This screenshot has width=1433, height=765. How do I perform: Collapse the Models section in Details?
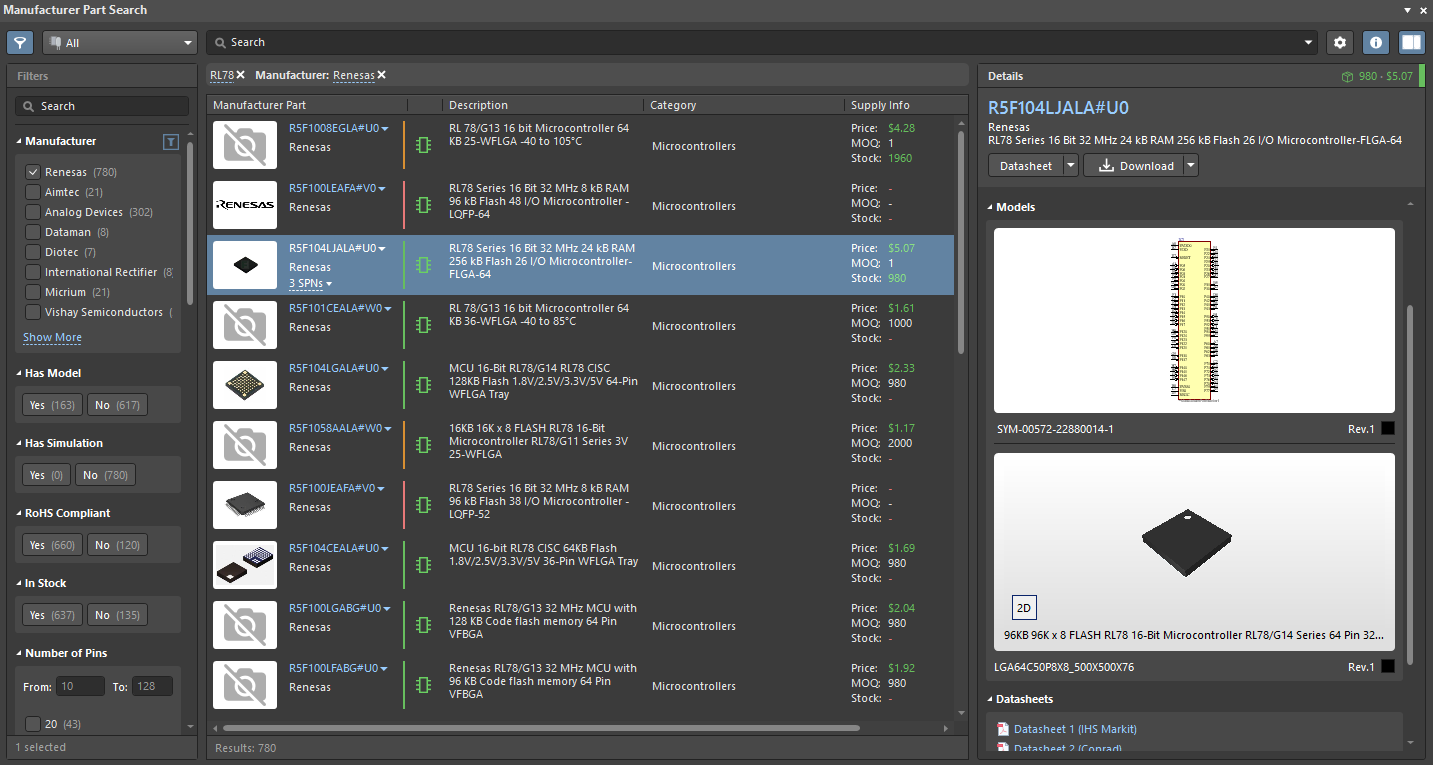[990, 207]
